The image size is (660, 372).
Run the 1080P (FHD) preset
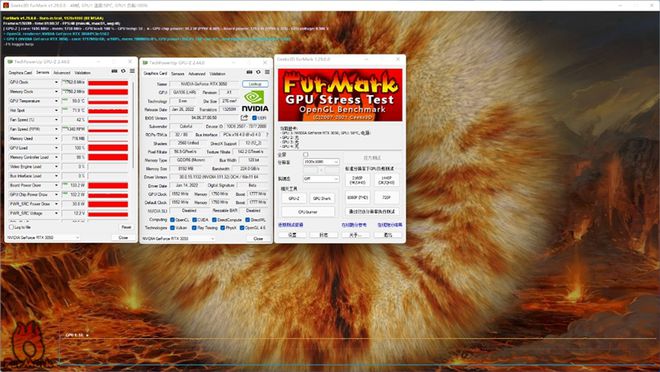coord(357,197)
